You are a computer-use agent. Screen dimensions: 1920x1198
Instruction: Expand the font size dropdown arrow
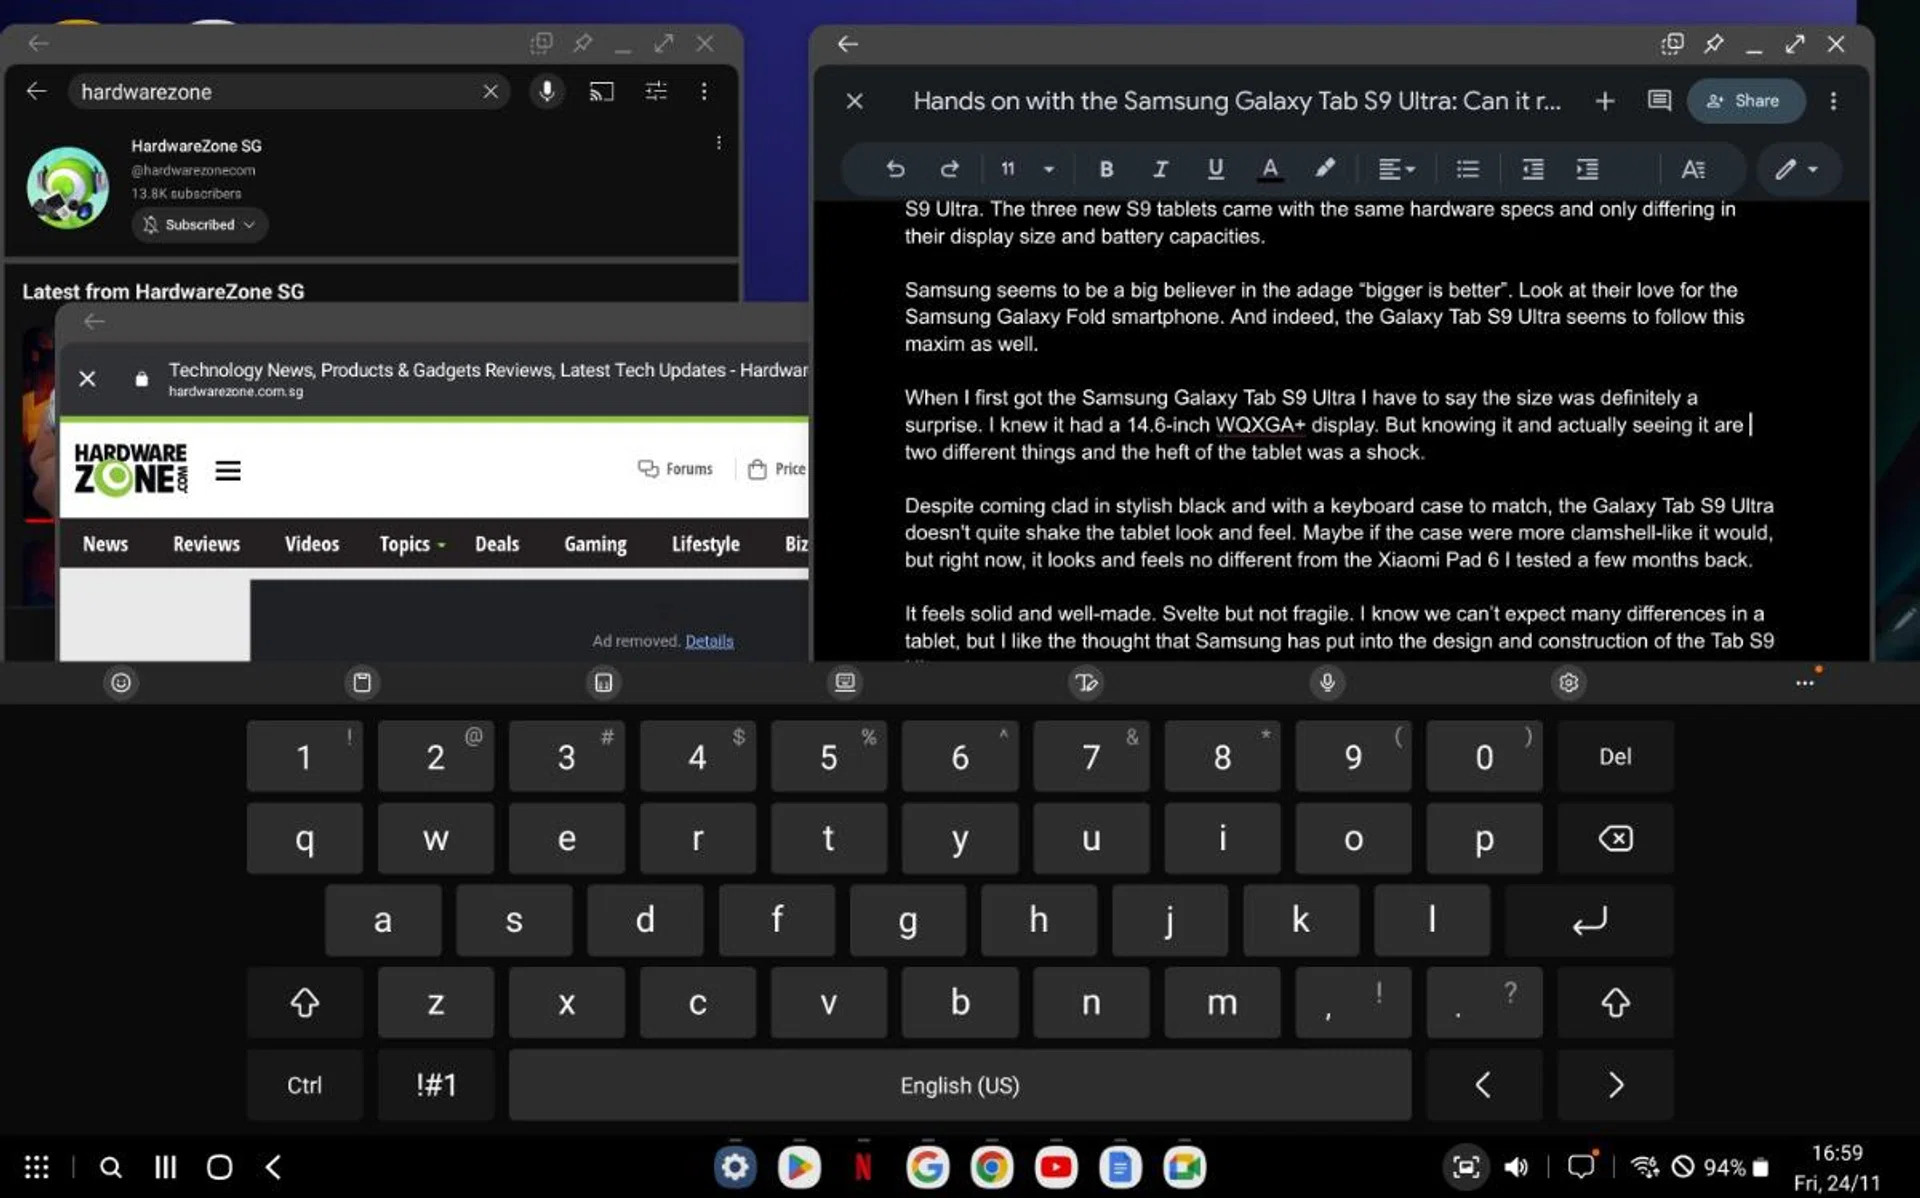click(1048, 169)
